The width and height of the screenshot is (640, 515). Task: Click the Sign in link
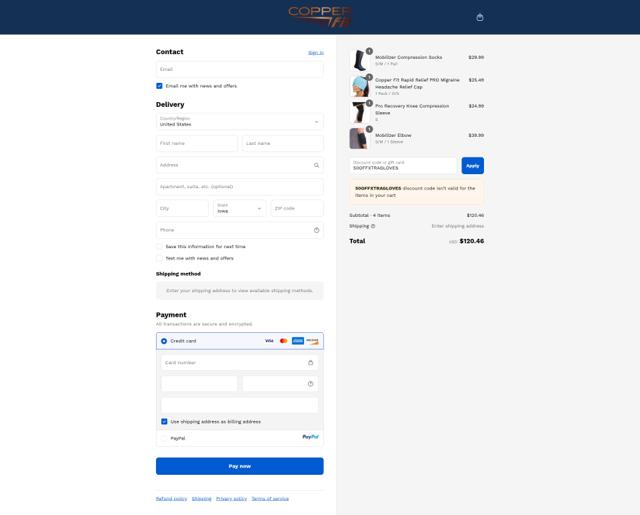(316, 53)
